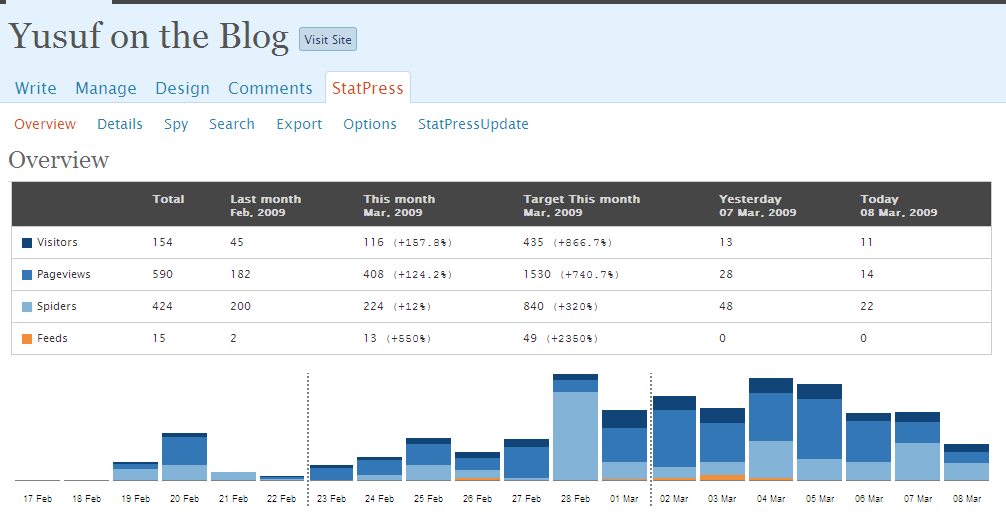Click the Yusuf on the Blog title
1006x518 pixels.
click(x=148, y=36)
